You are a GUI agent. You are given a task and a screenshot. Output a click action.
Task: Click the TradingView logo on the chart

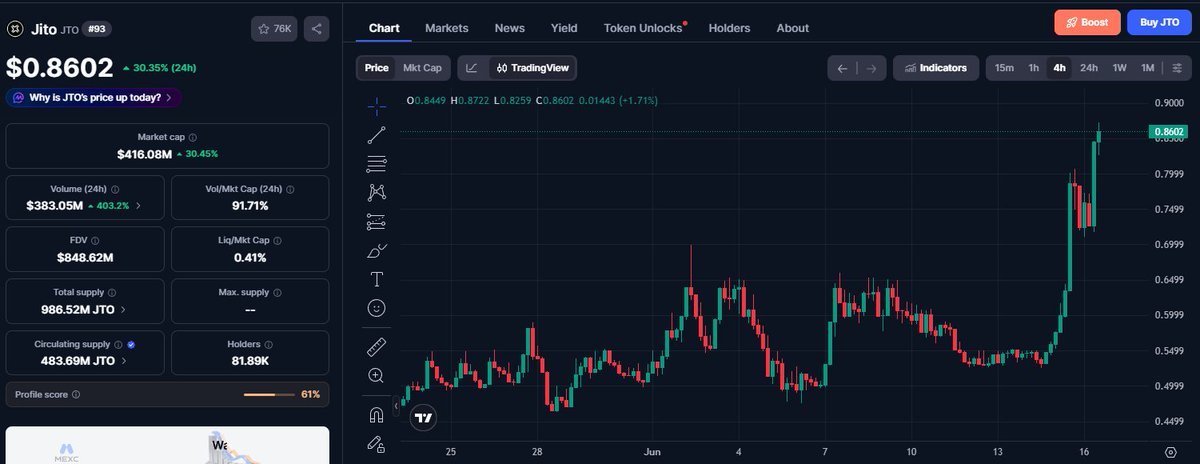pos(424,418)
